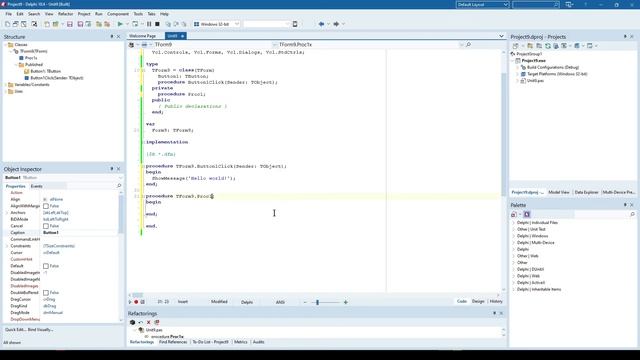Click the Save All toolbar icon
Image resolution: width=640 pixels, height=360 pixels.
pos(80,24)
